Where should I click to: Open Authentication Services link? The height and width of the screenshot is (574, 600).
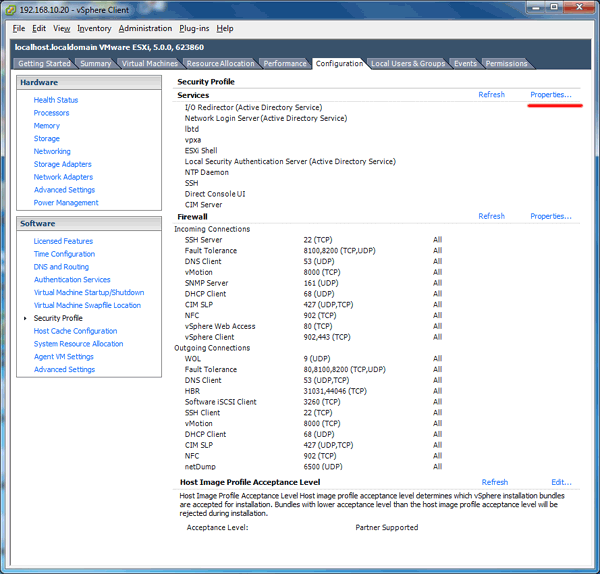[72, 279]
